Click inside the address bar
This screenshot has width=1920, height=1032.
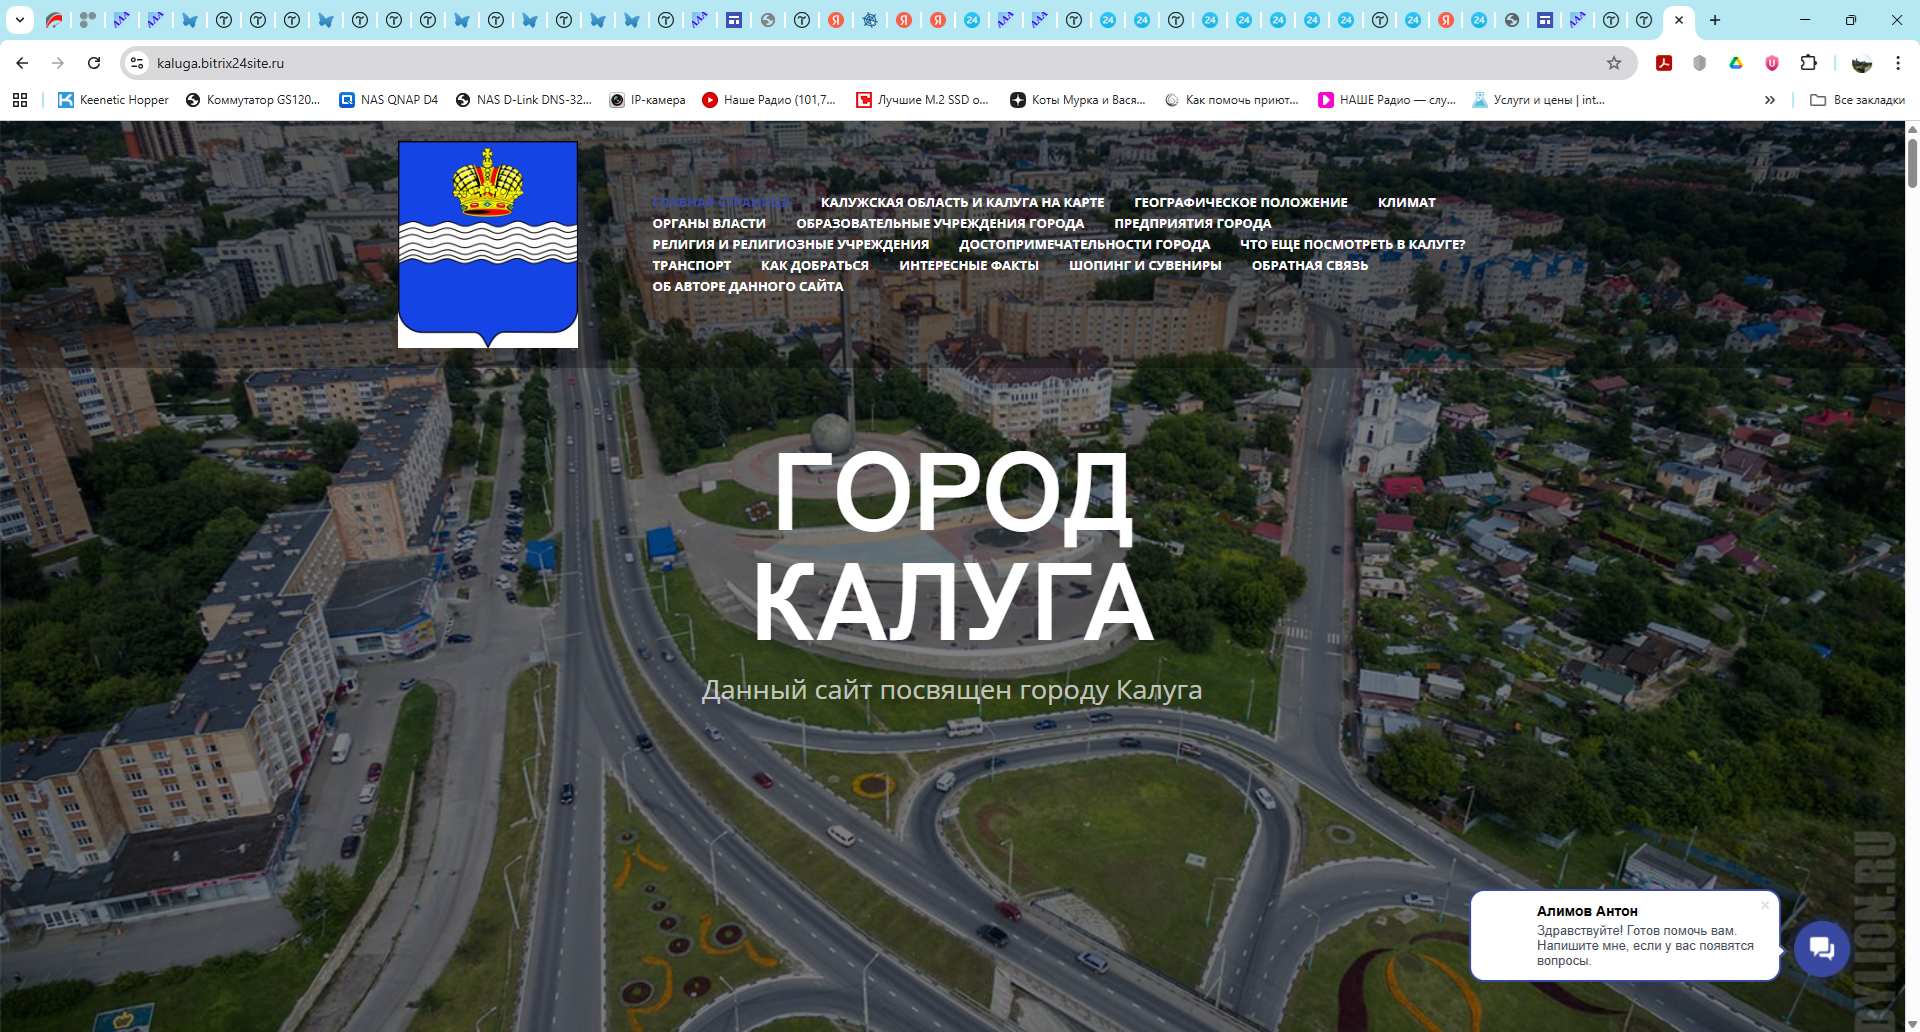[400, 62]
